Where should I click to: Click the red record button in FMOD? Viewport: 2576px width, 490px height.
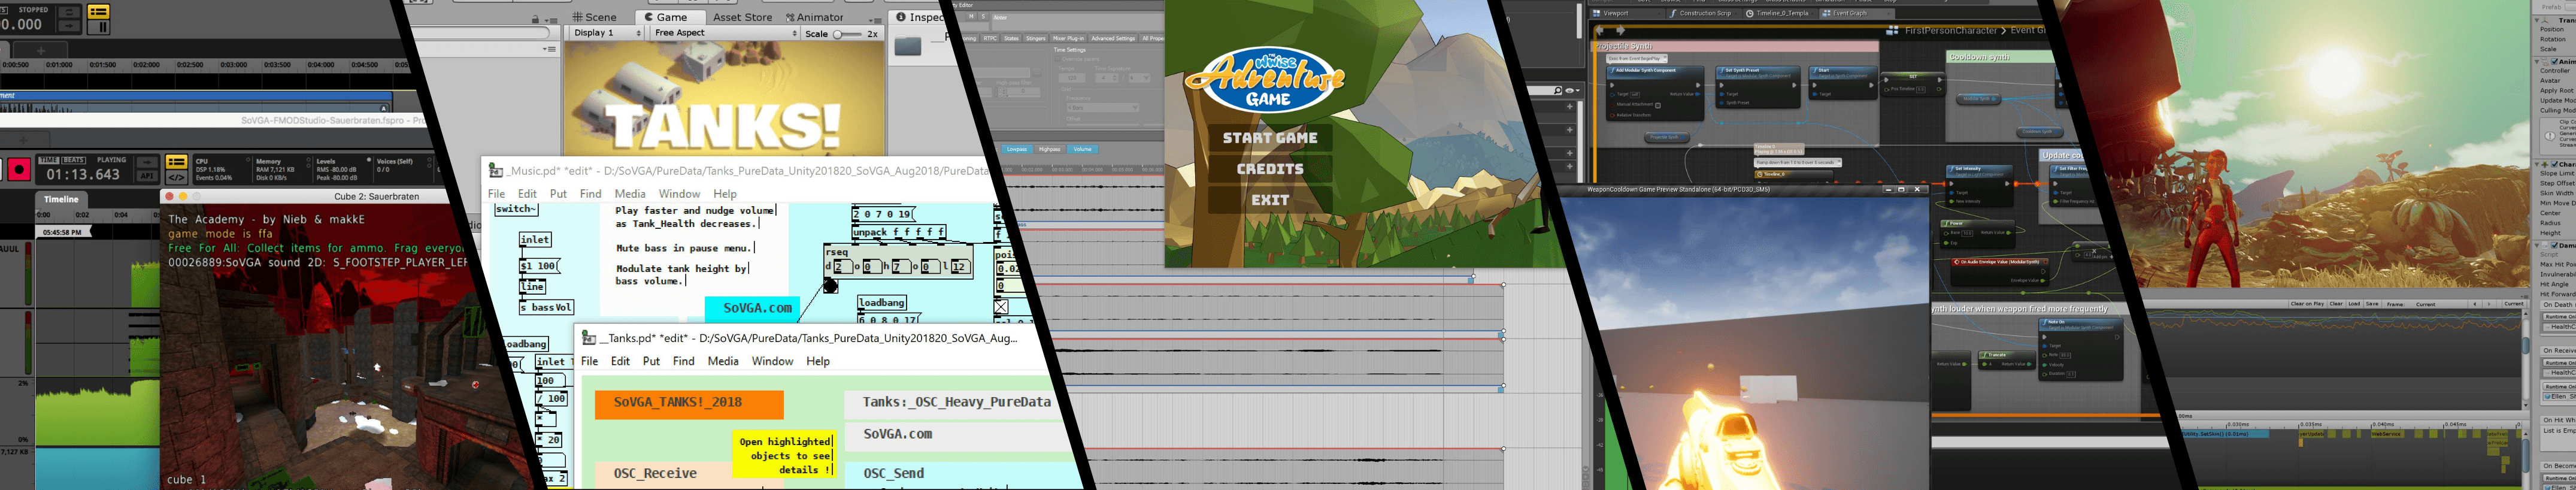coord(19,169)
